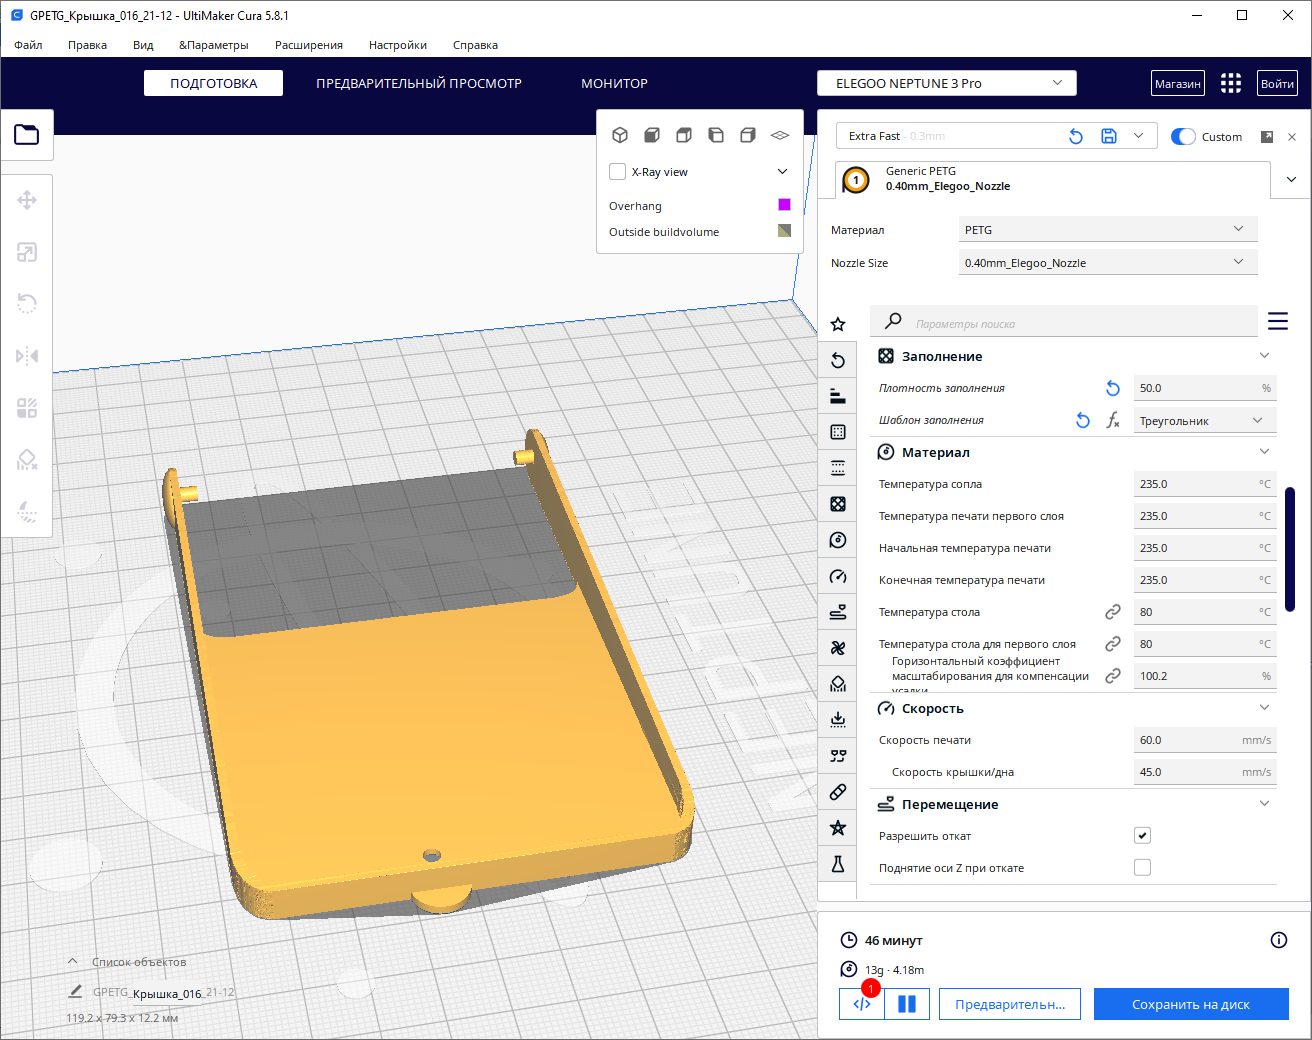Image resolution: width=1312 pixels, height=1040 pixels.
Task: Open the Расширения menu
Action: click(x=309, y=45)
